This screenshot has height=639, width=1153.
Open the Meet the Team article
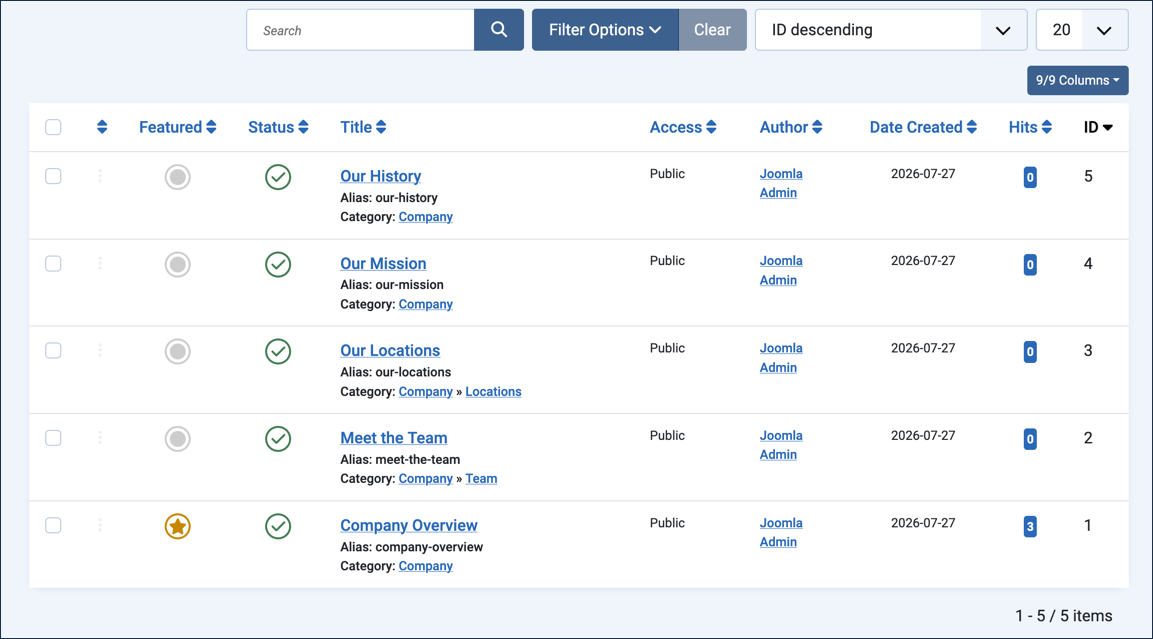click(x=393, y=438)
